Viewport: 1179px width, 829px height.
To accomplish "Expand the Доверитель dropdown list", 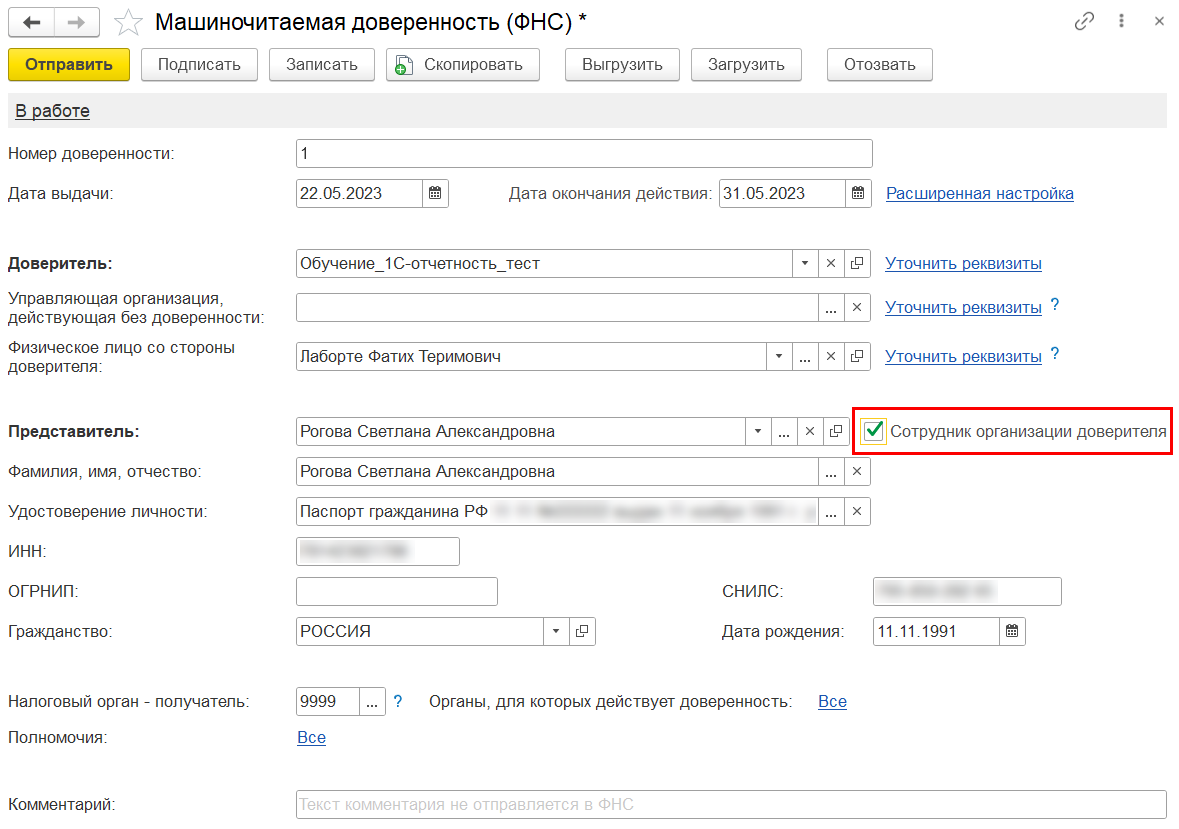I will (806, 263).
